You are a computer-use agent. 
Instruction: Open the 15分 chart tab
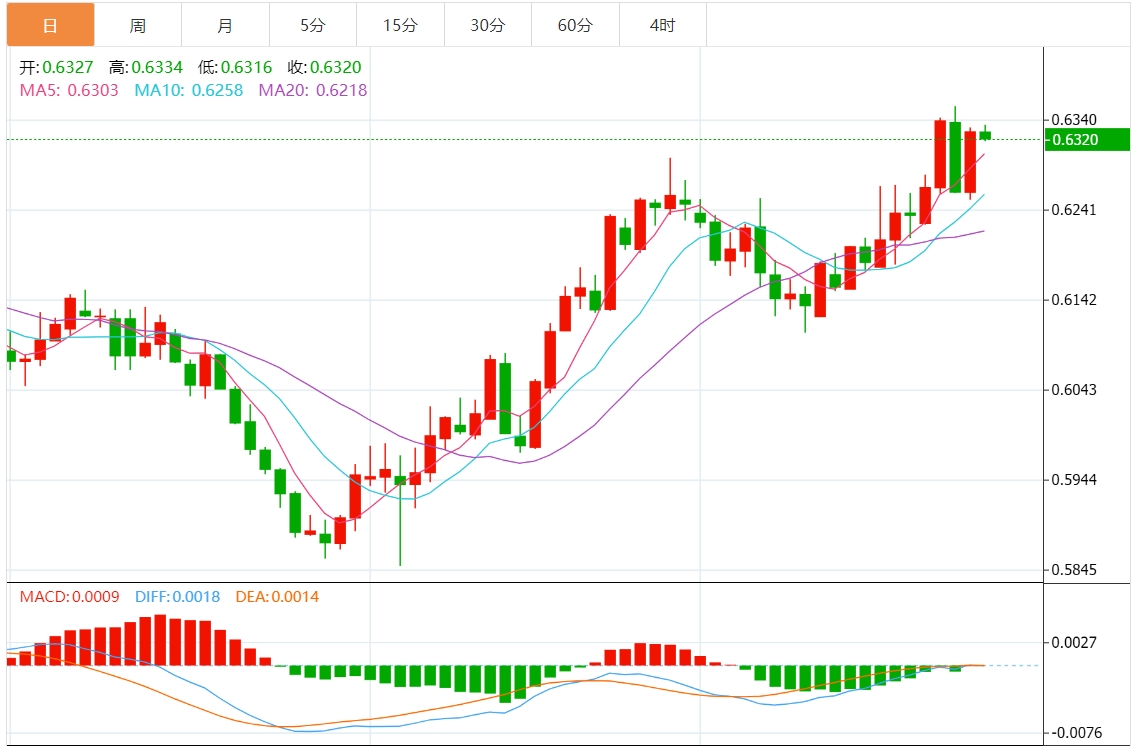400,25
